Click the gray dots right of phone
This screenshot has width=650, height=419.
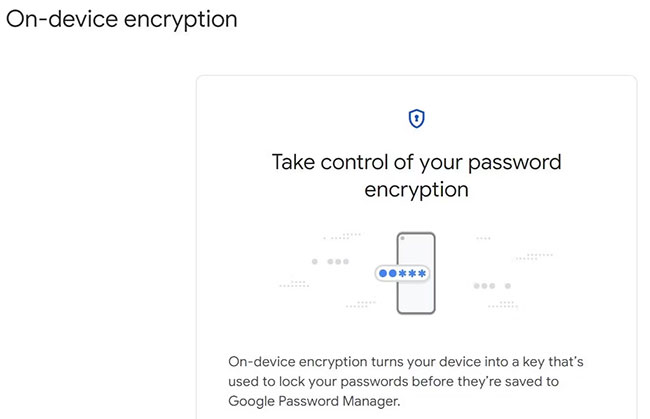pos(485,286)
